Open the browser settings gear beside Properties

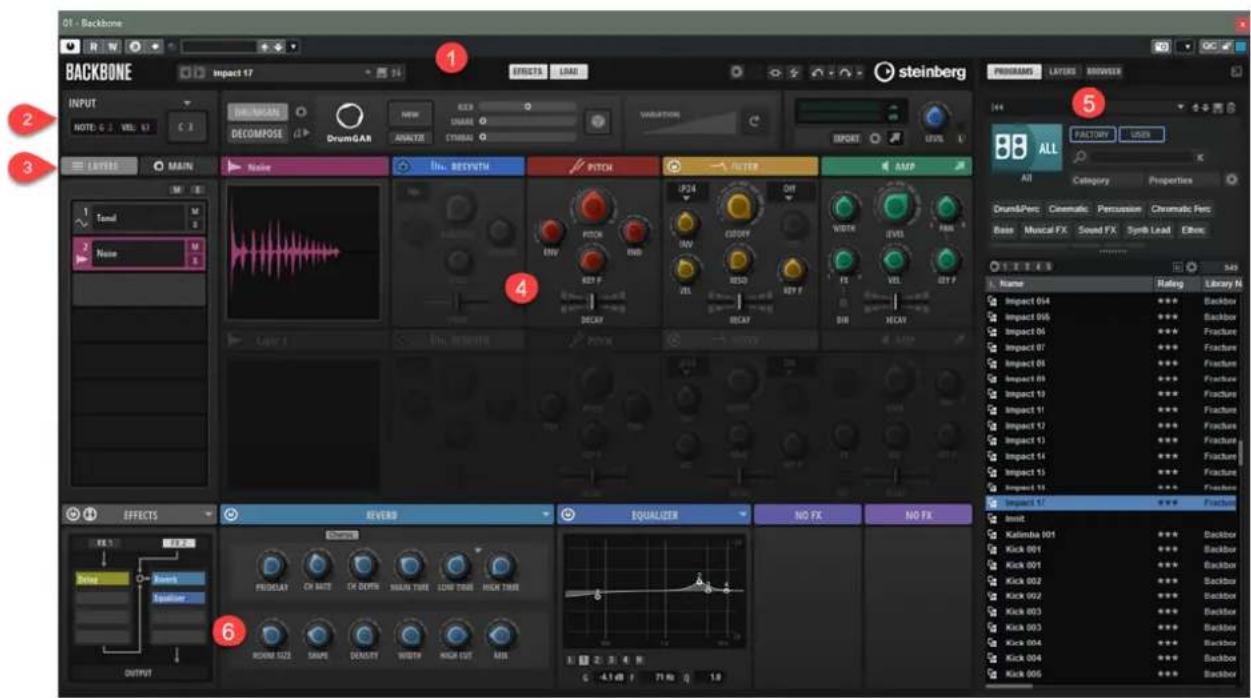(1231, 180)
